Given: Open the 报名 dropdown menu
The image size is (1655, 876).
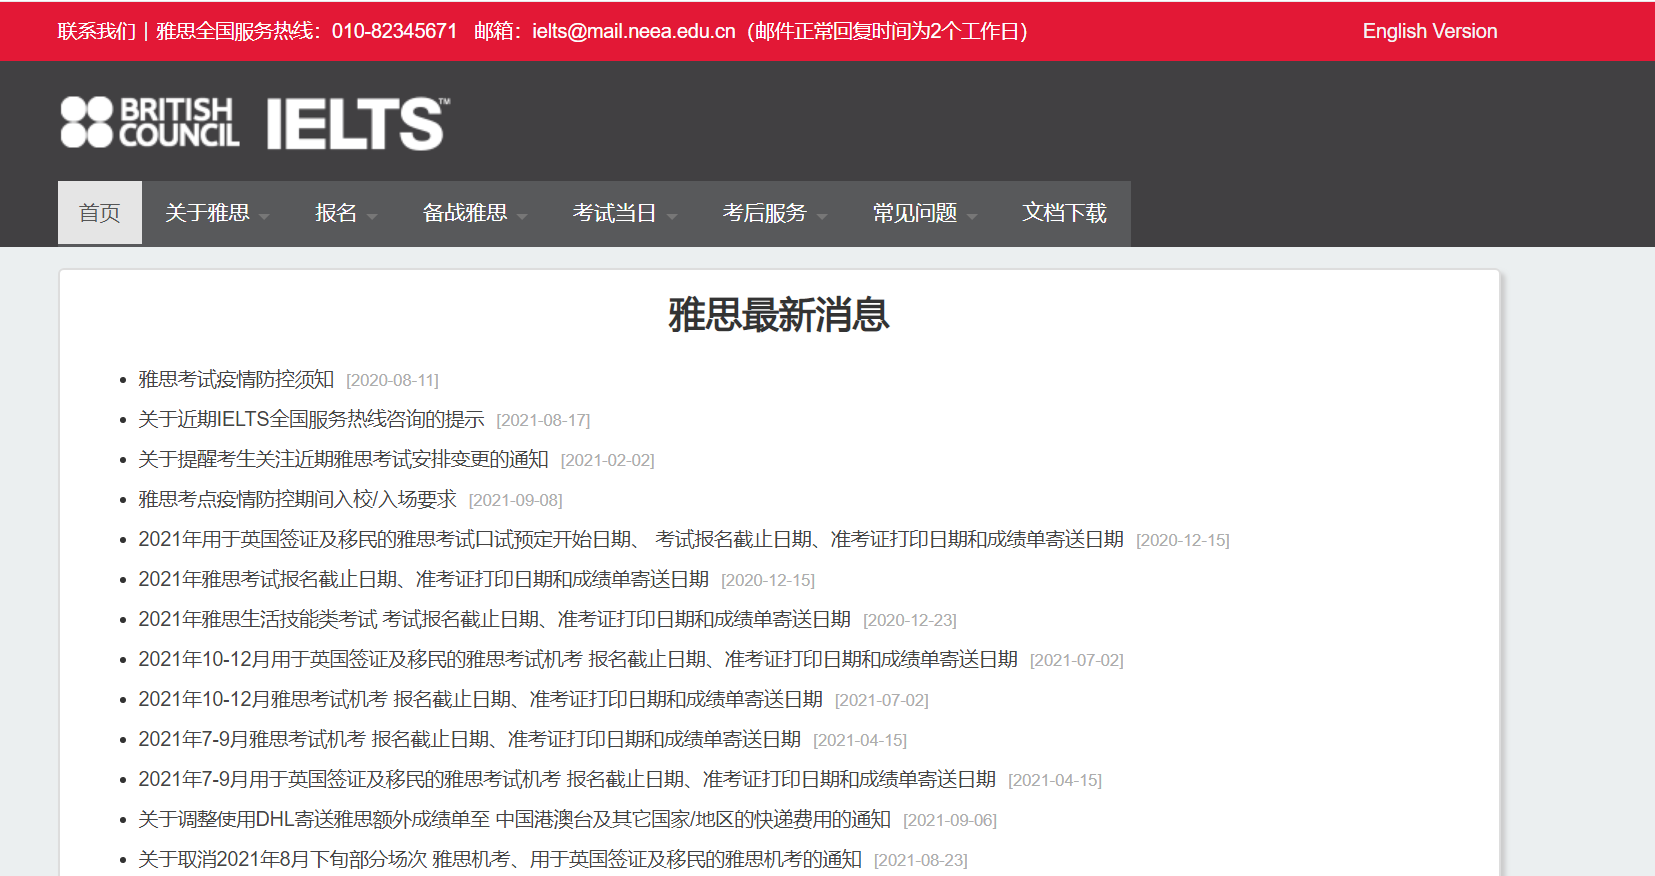Looking at the screenshot, I should (345, 213).
